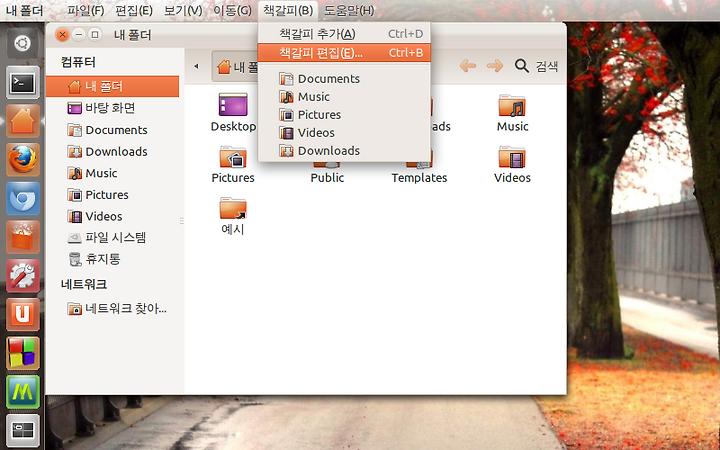Launch Terminal from the dock
The height and width of the screenshot is (450, 720).
tap(22, 83)
